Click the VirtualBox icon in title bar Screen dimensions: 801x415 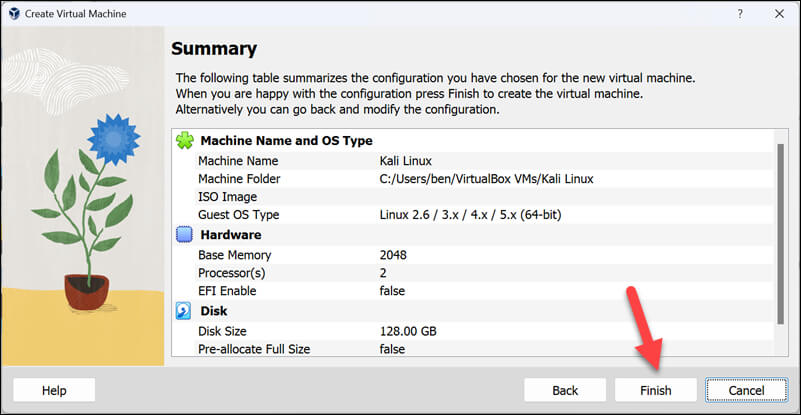pos(13,14)
